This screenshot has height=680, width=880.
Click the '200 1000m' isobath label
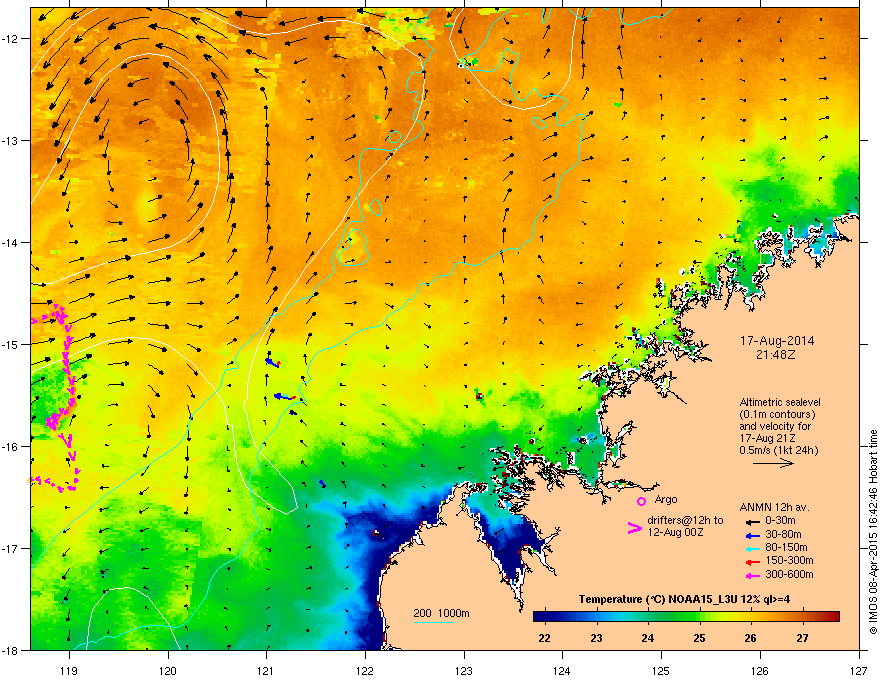click(441, 613)
